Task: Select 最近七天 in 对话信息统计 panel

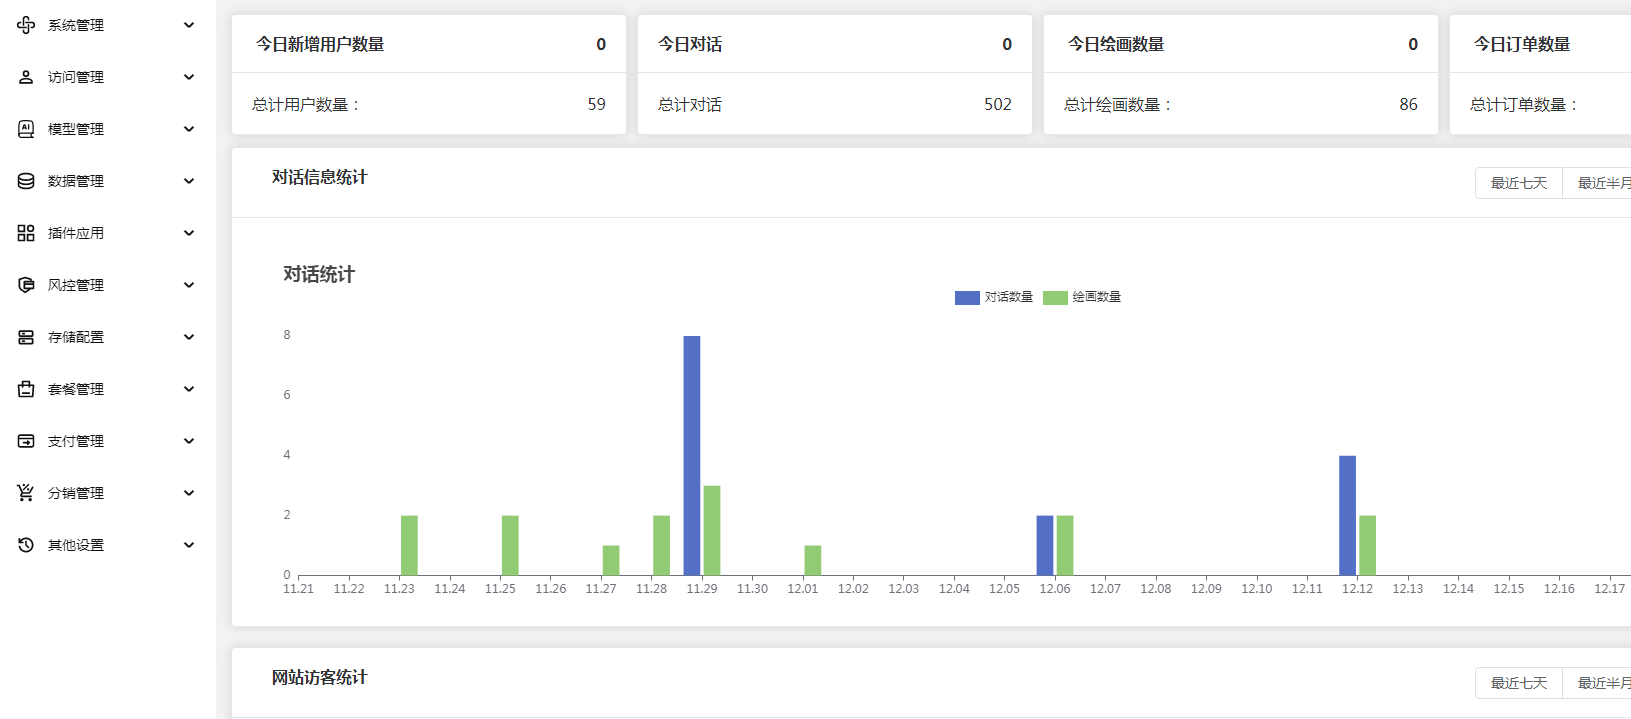Action: 1519,183
